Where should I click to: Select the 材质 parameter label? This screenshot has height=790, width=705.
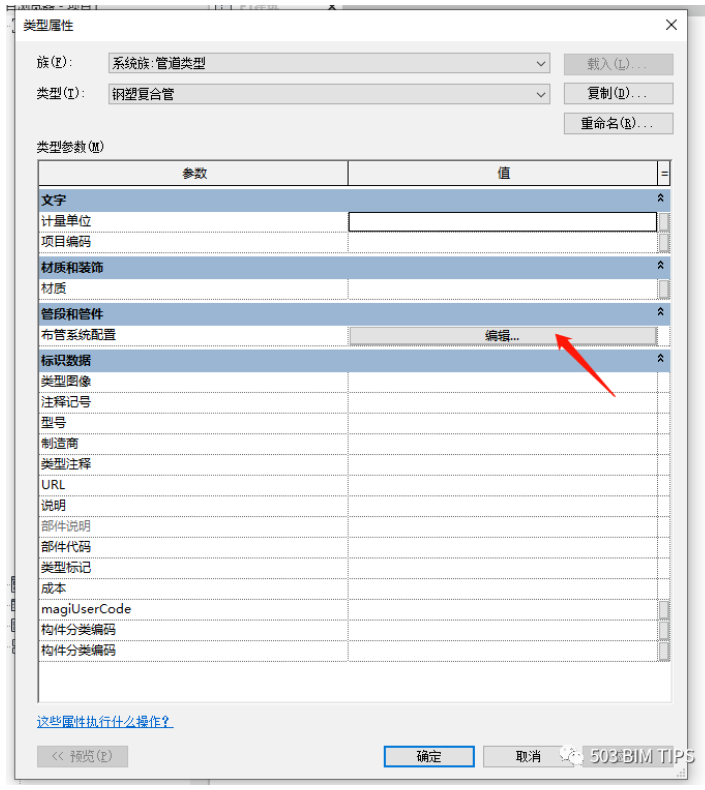click(x=53, y=289)
